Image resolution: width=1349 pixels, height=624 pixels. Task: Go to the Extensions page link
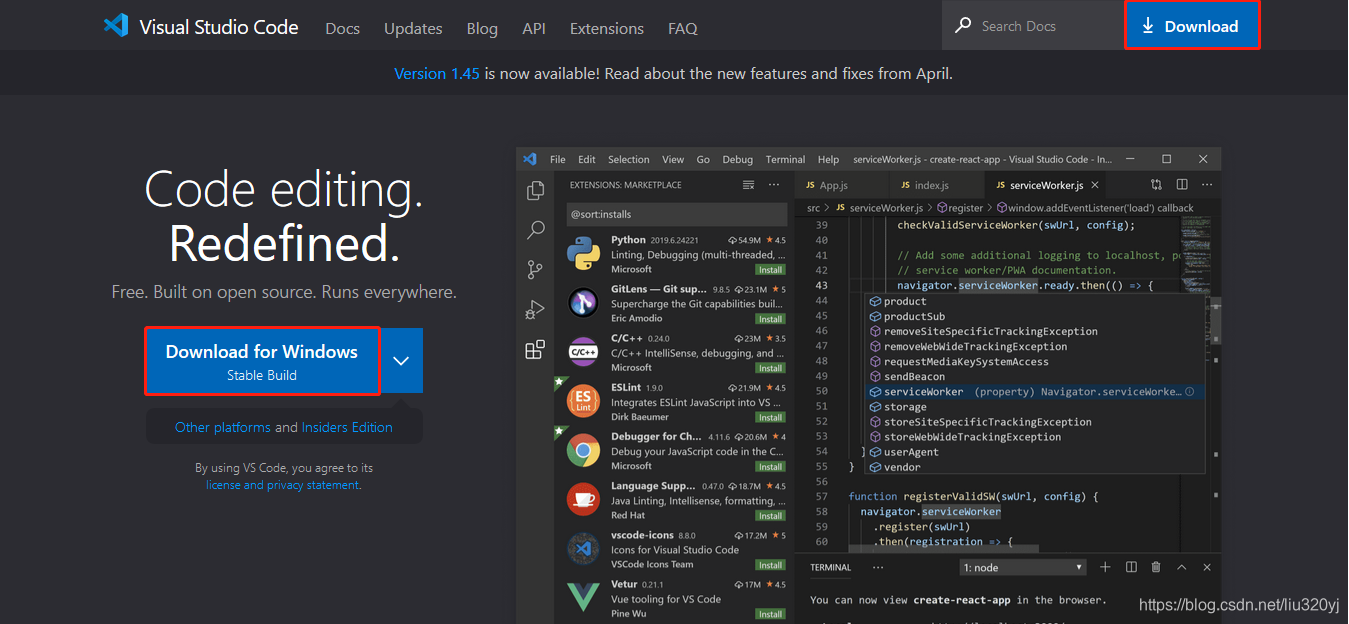point(607,28)
